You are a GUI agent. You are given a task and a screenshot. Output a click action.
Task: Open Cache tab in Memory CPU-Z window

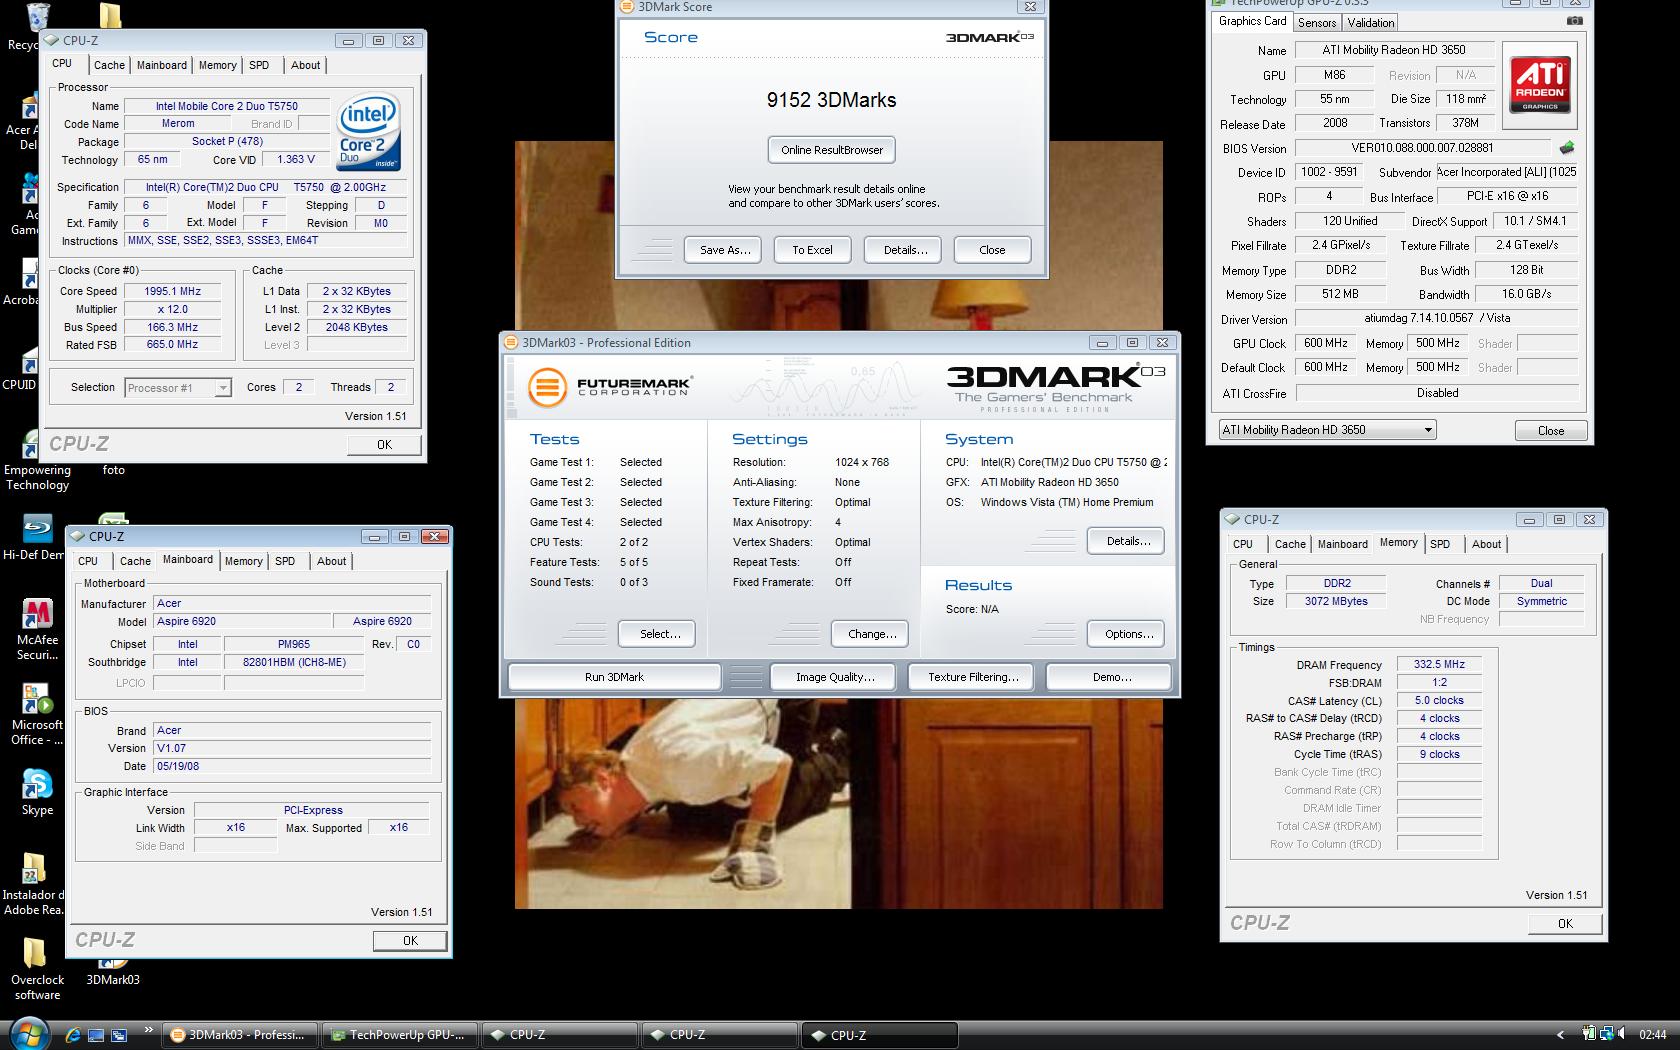click(1290, 544)
